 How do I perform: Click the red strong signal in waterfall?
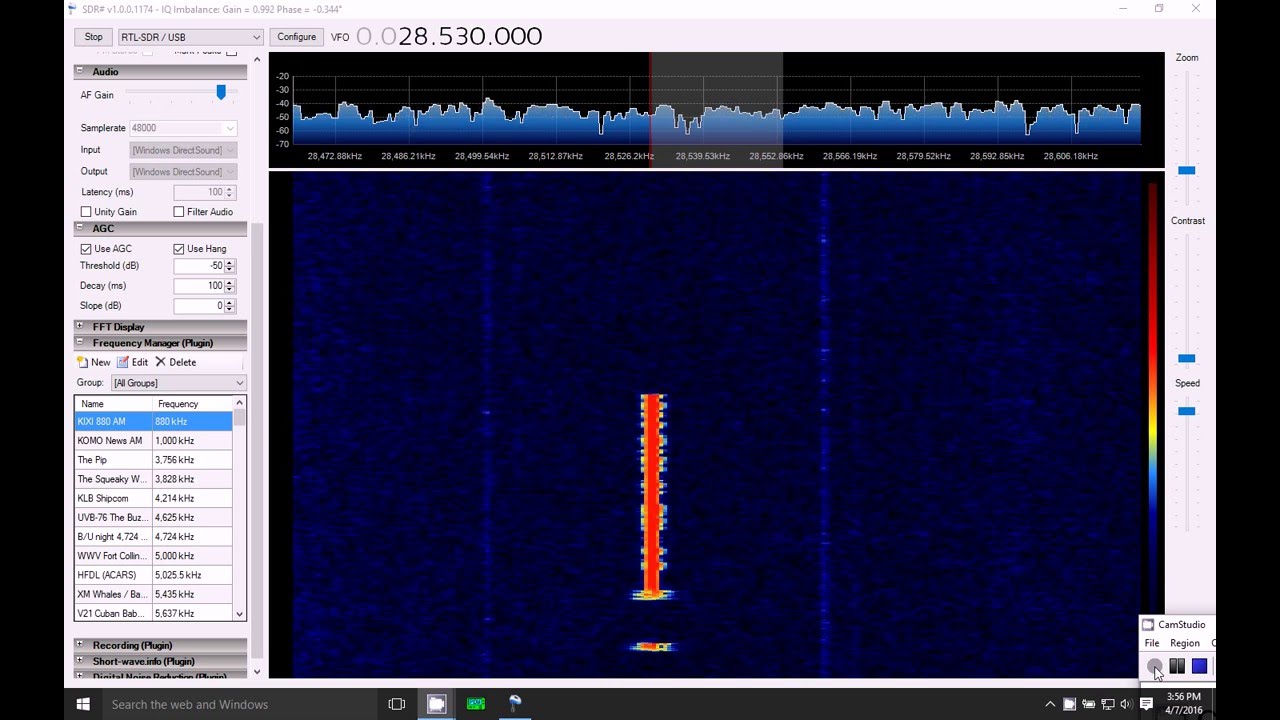click(x=653, y=495)
